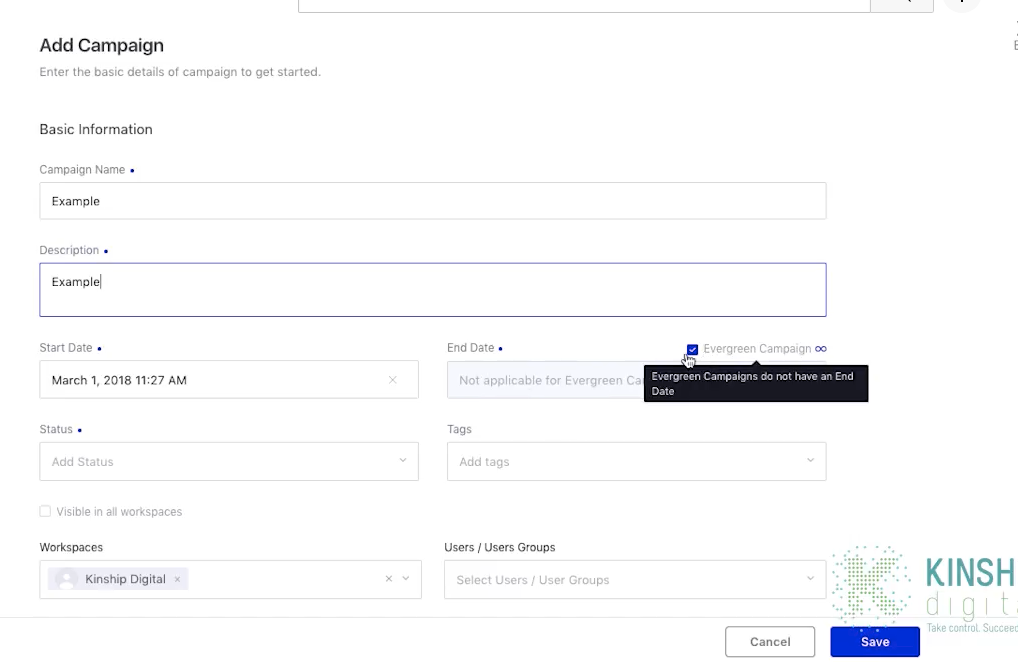Screen dimensions: 1018x662
Task: Enable the Visible in all workspaces checkbox
Action: pos(45,512)
